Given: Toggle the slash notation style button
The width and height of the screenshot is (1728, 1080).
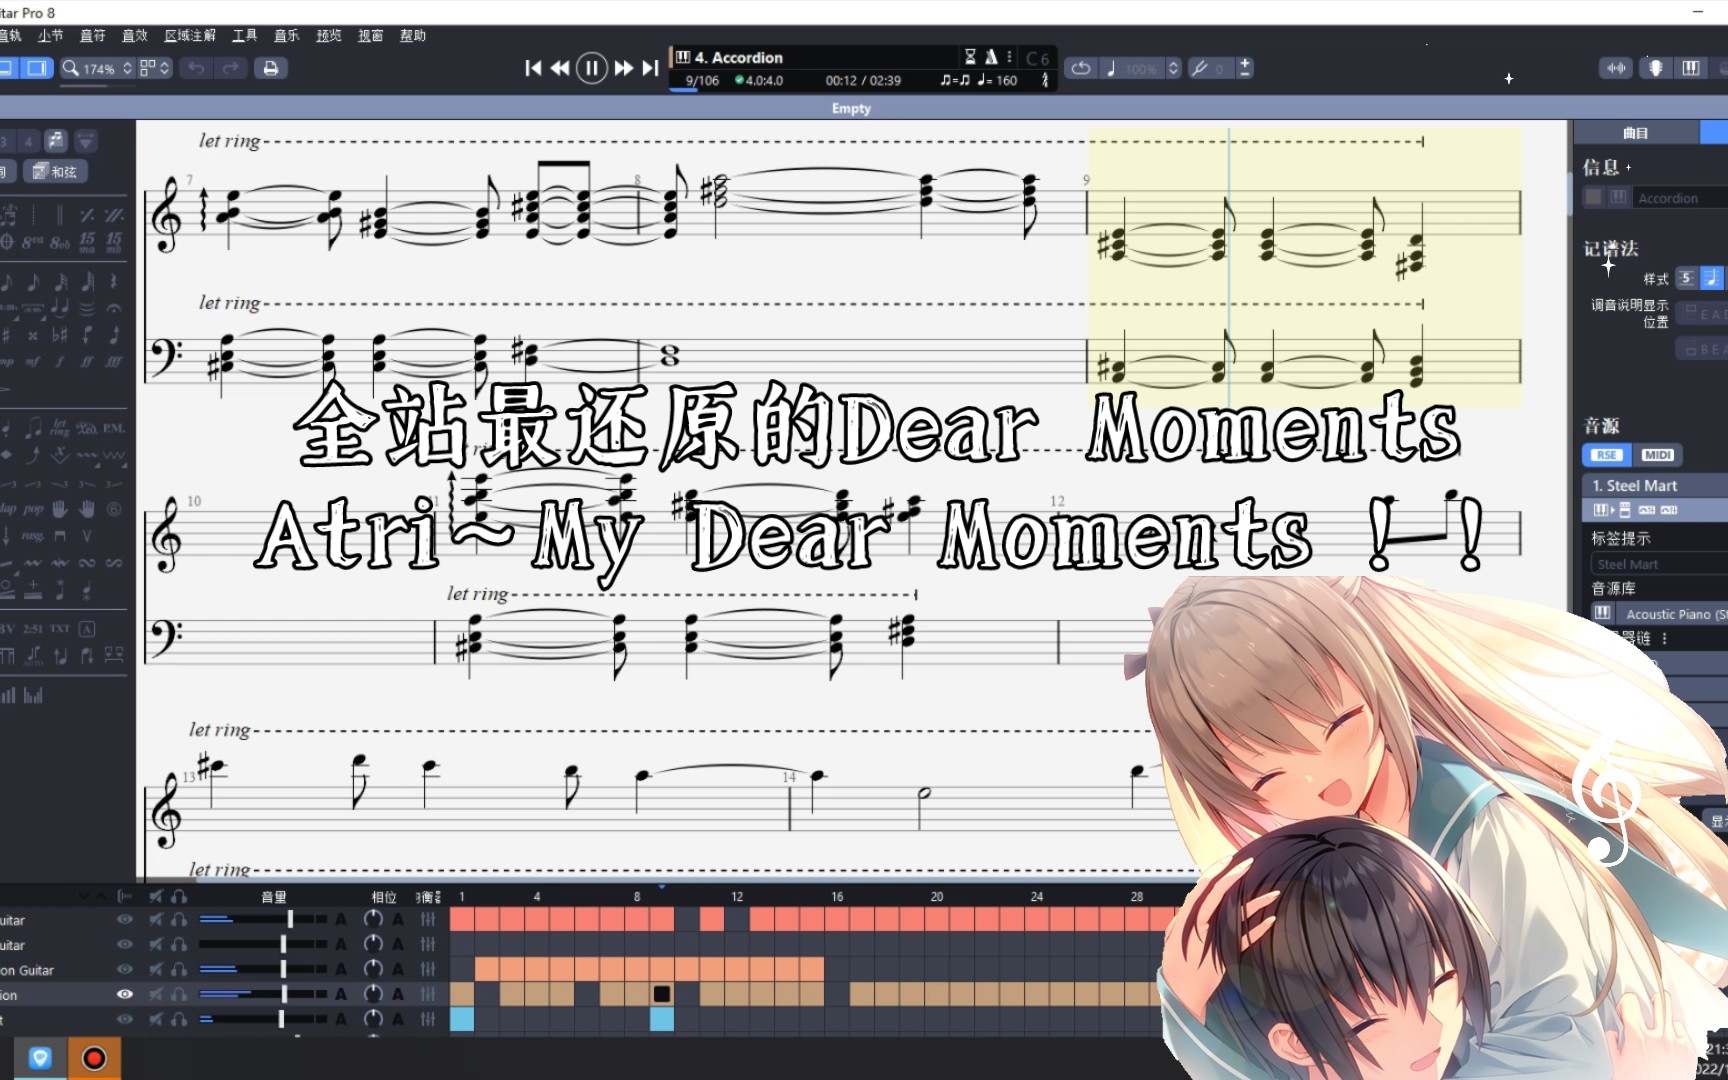Looking at the screenshot, I should click(1687, 278).
